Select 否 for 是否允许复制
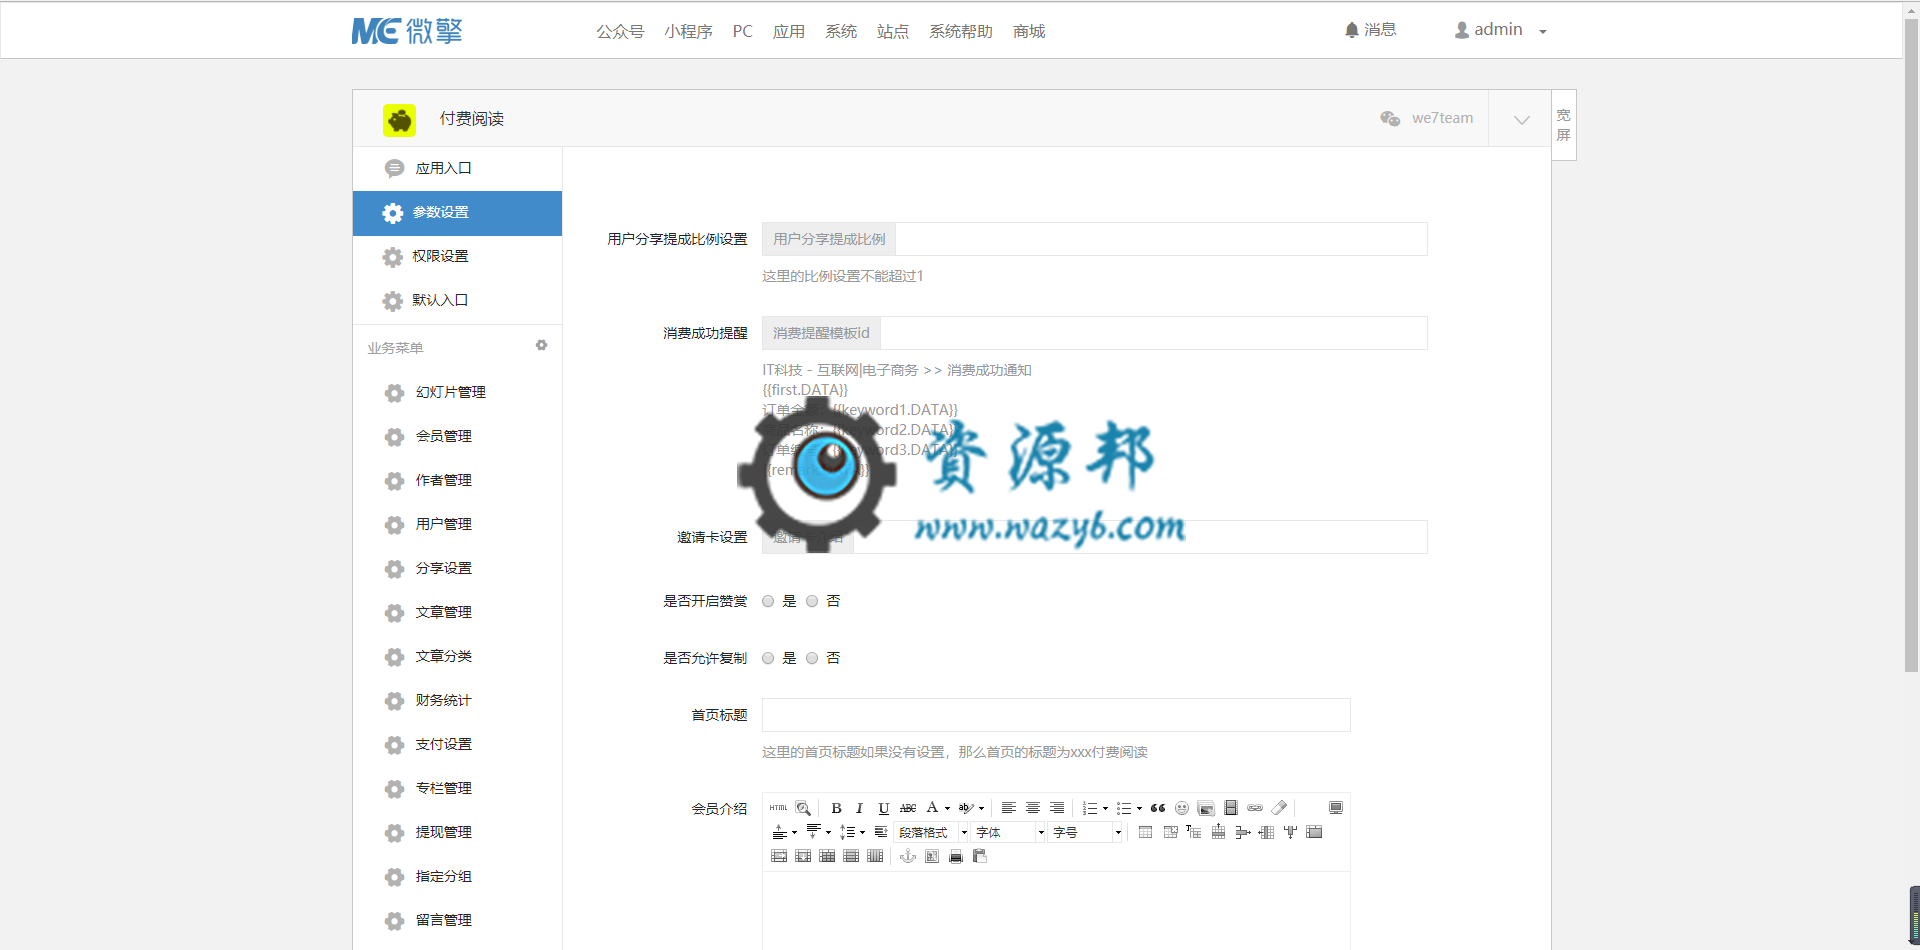Screen dimensions: 1920x950 click(812, 658)
